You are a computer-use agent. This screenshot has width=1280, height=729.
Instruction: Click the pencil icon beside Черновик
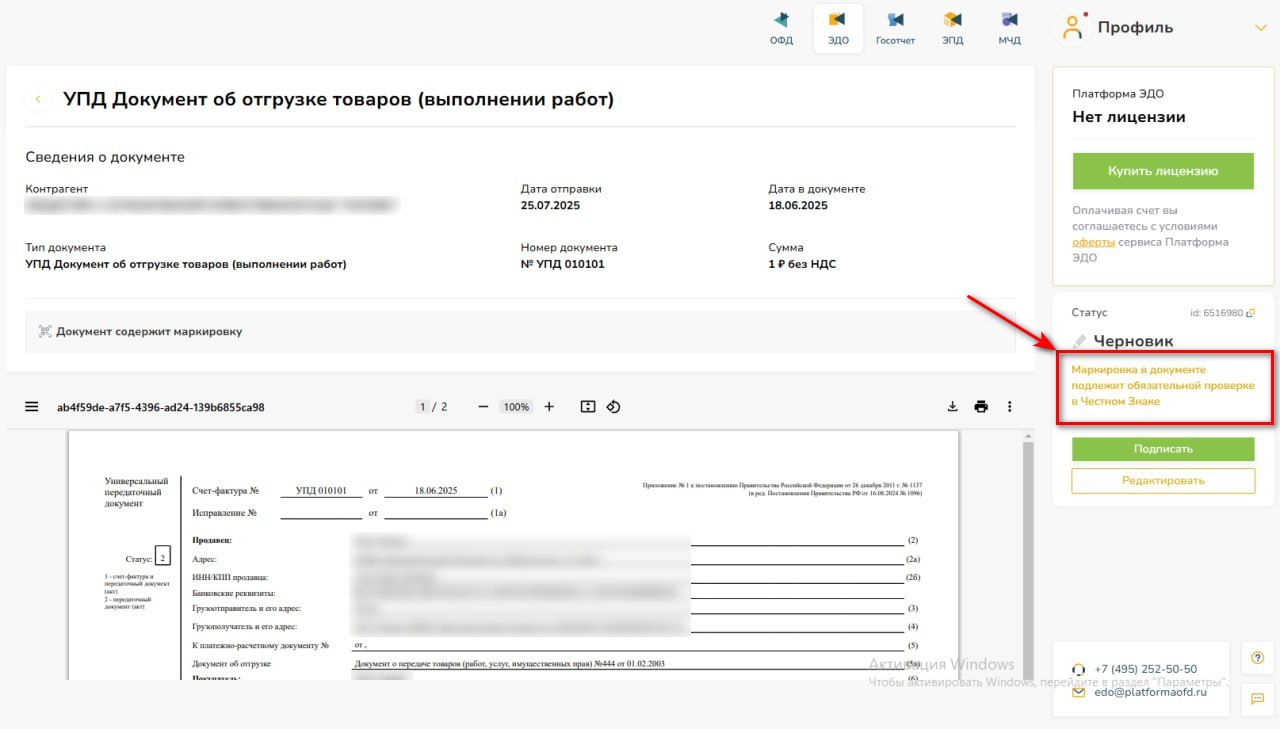(x=1079, y=341)
